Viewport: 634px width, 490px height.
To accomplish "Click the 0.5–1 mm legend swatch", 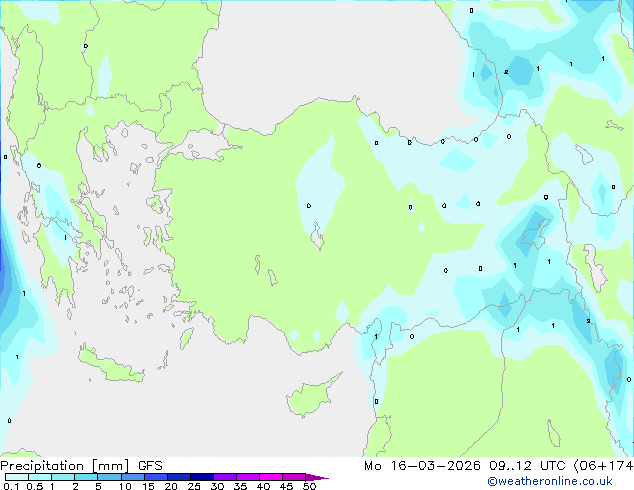I will [x=40, y=477].
